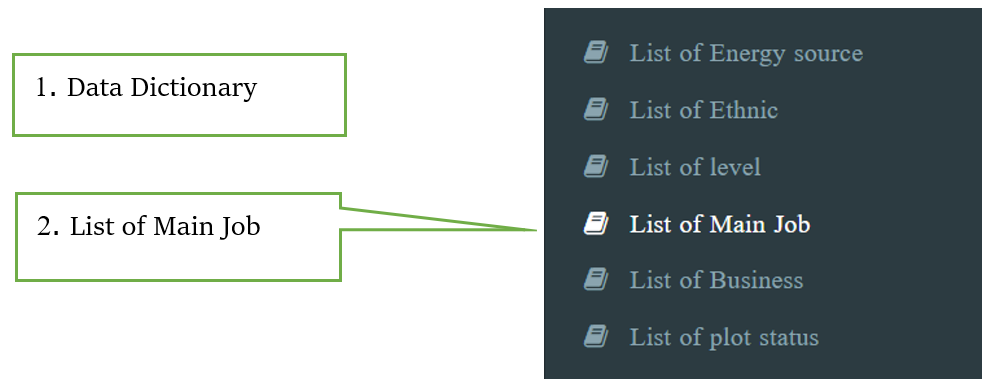This screenshot has width=990, height=388.
Task: Open the List of Business page
Action: tap(717, 280)
